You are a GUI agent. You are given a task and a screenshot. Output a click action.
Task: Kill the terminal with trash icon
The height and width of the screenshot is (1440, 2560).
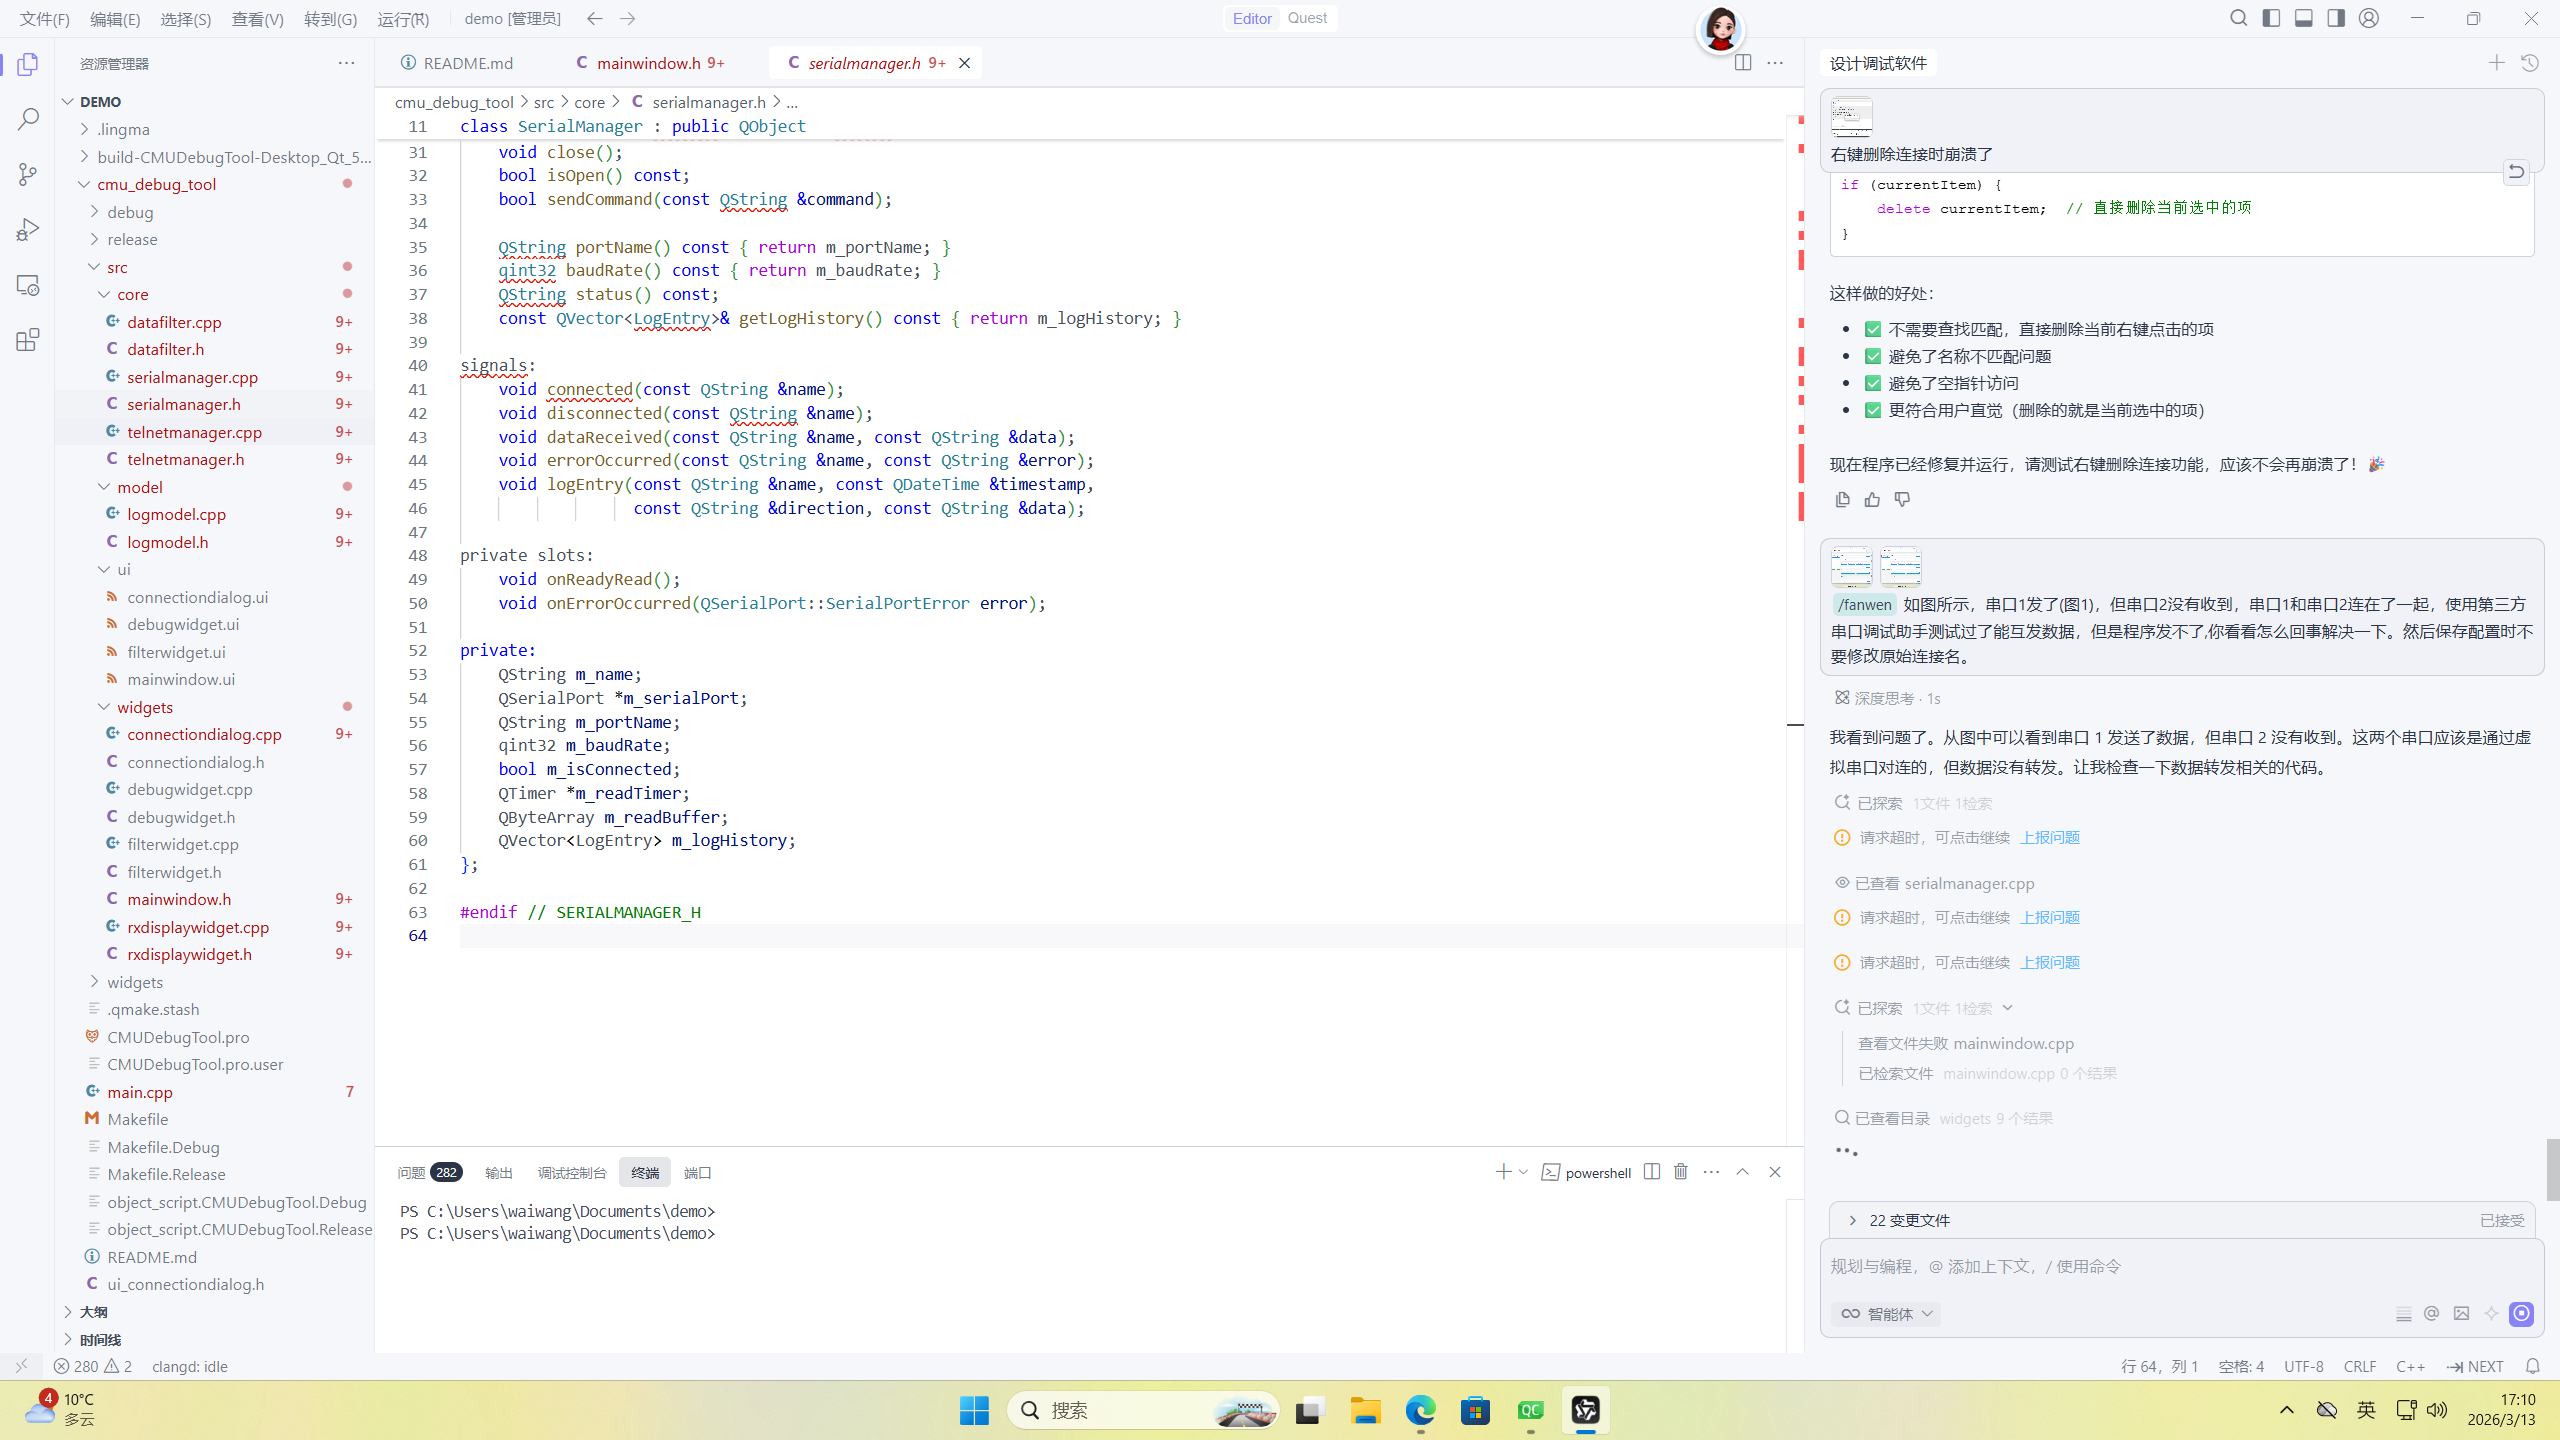pos(1681,1172)
